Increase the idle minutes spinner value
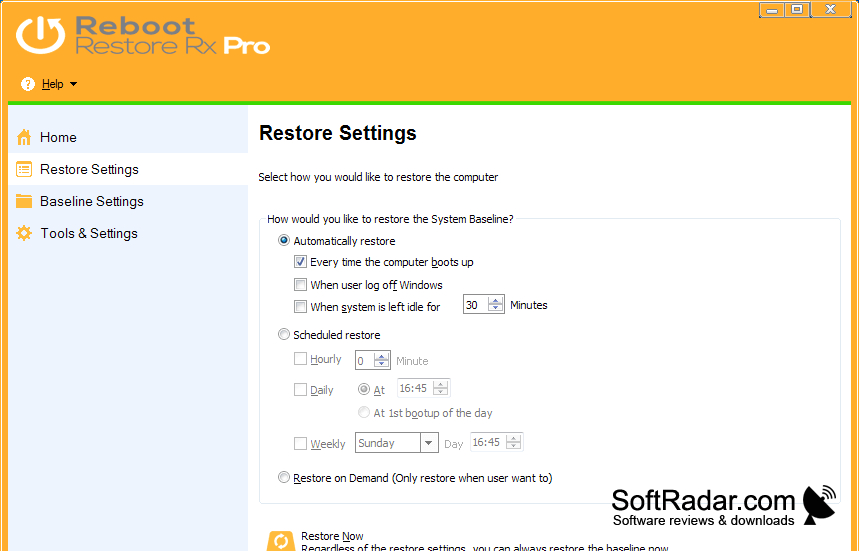859x551 pixels. pyautogui.click(x=496, y=301)
